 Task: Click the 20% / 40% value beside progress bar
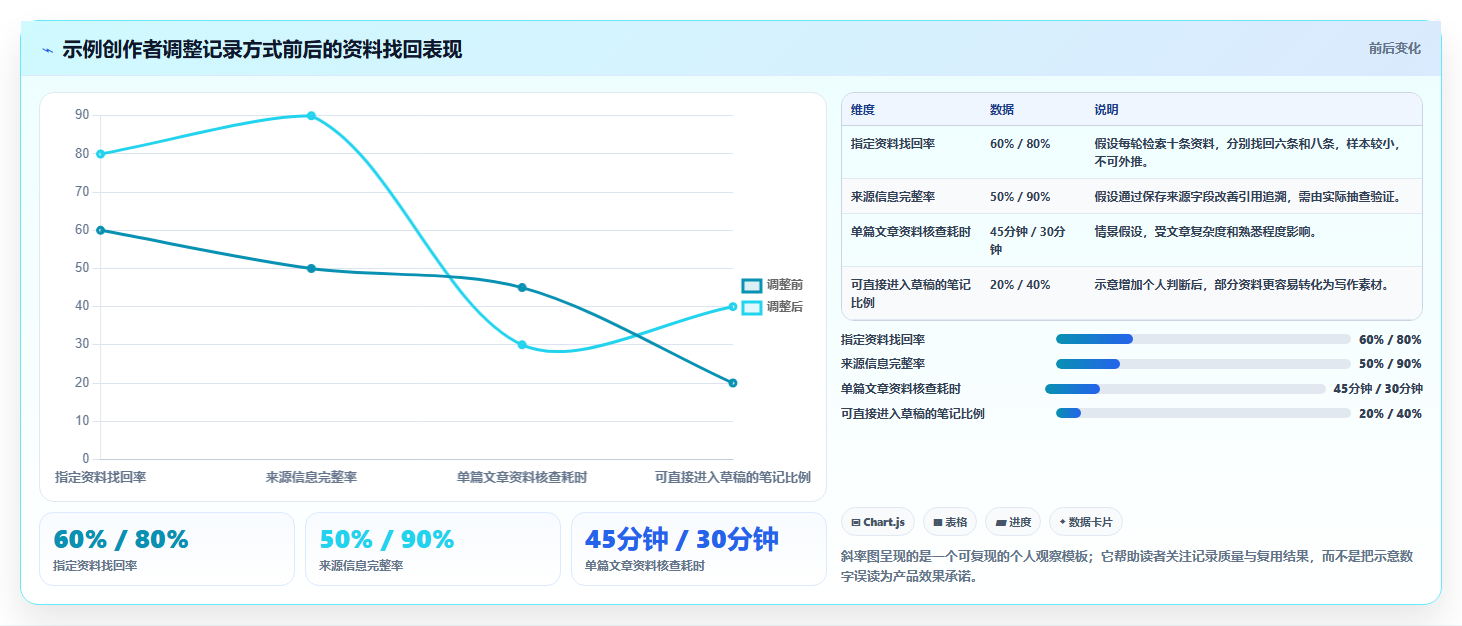1390,414
